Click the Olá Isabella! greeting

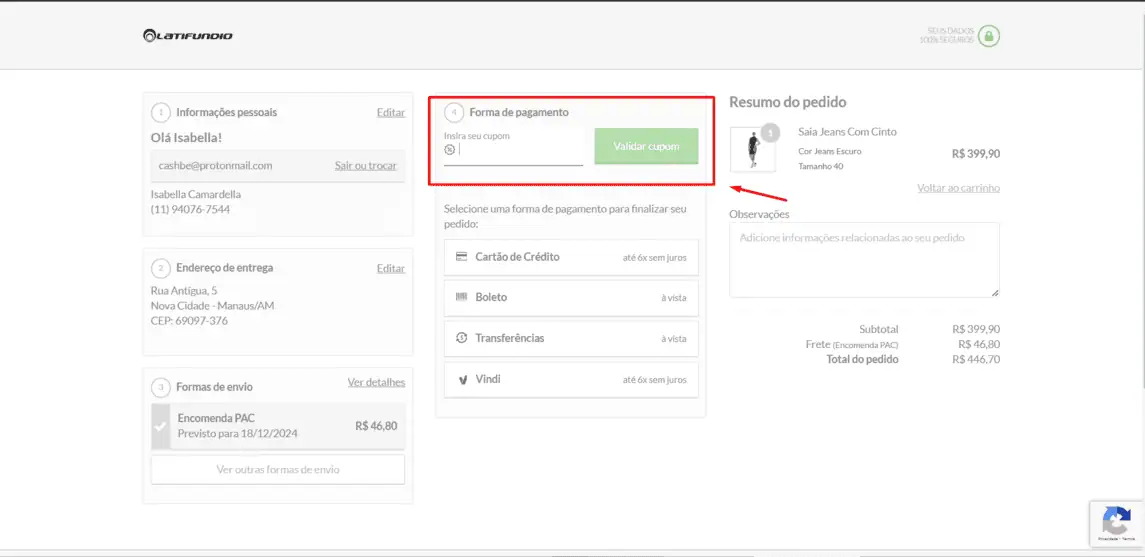coord(186,137)
